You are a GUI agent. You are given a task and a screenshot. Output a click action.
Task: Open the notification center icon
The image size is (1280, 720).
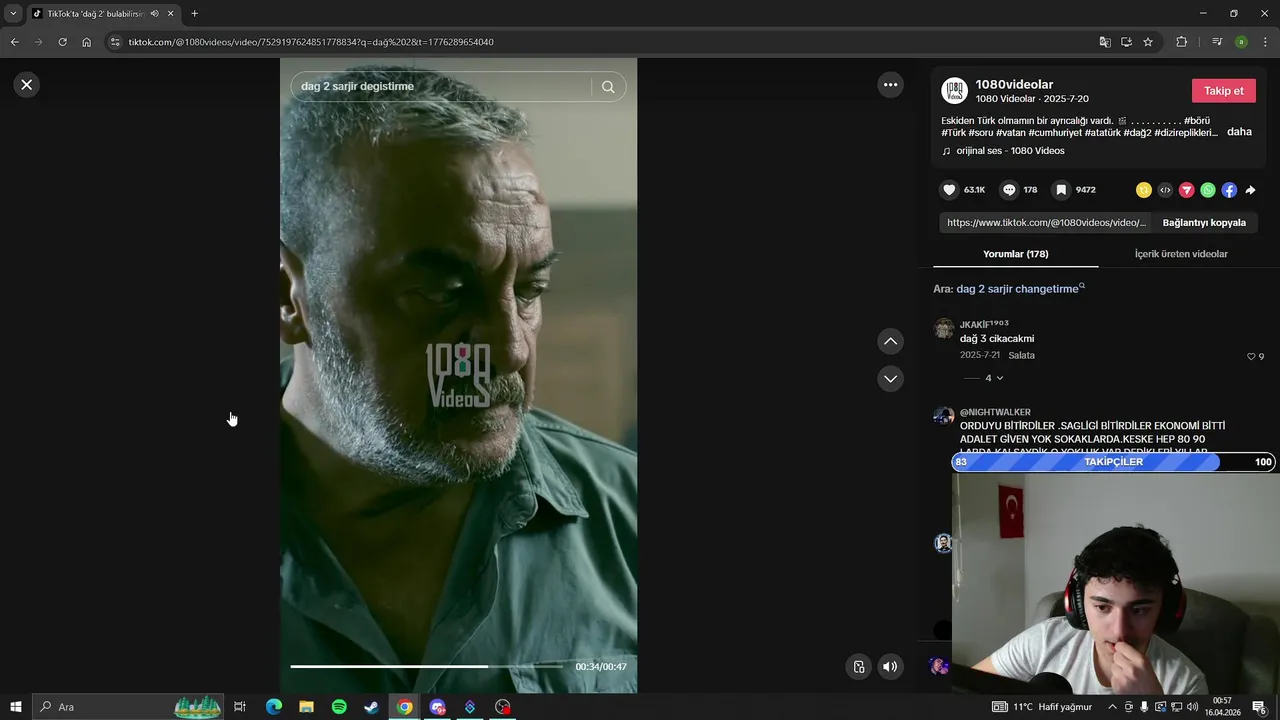(1259, 707)
